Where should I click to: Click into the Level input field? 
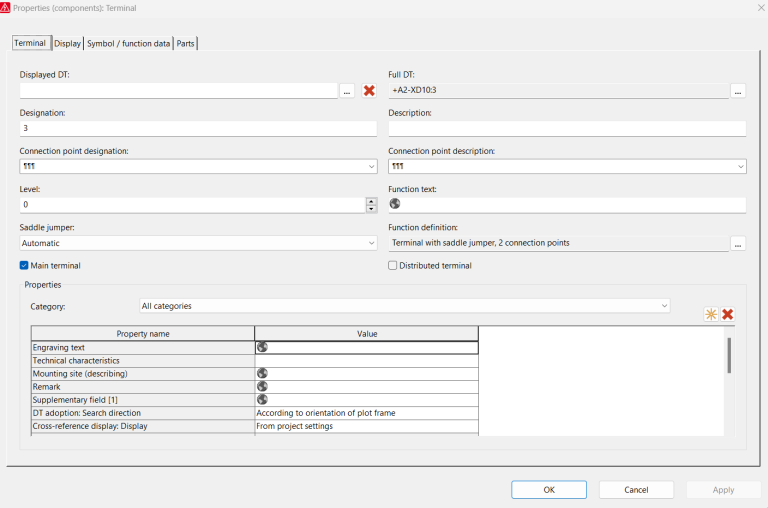click(x=192, y=205)
